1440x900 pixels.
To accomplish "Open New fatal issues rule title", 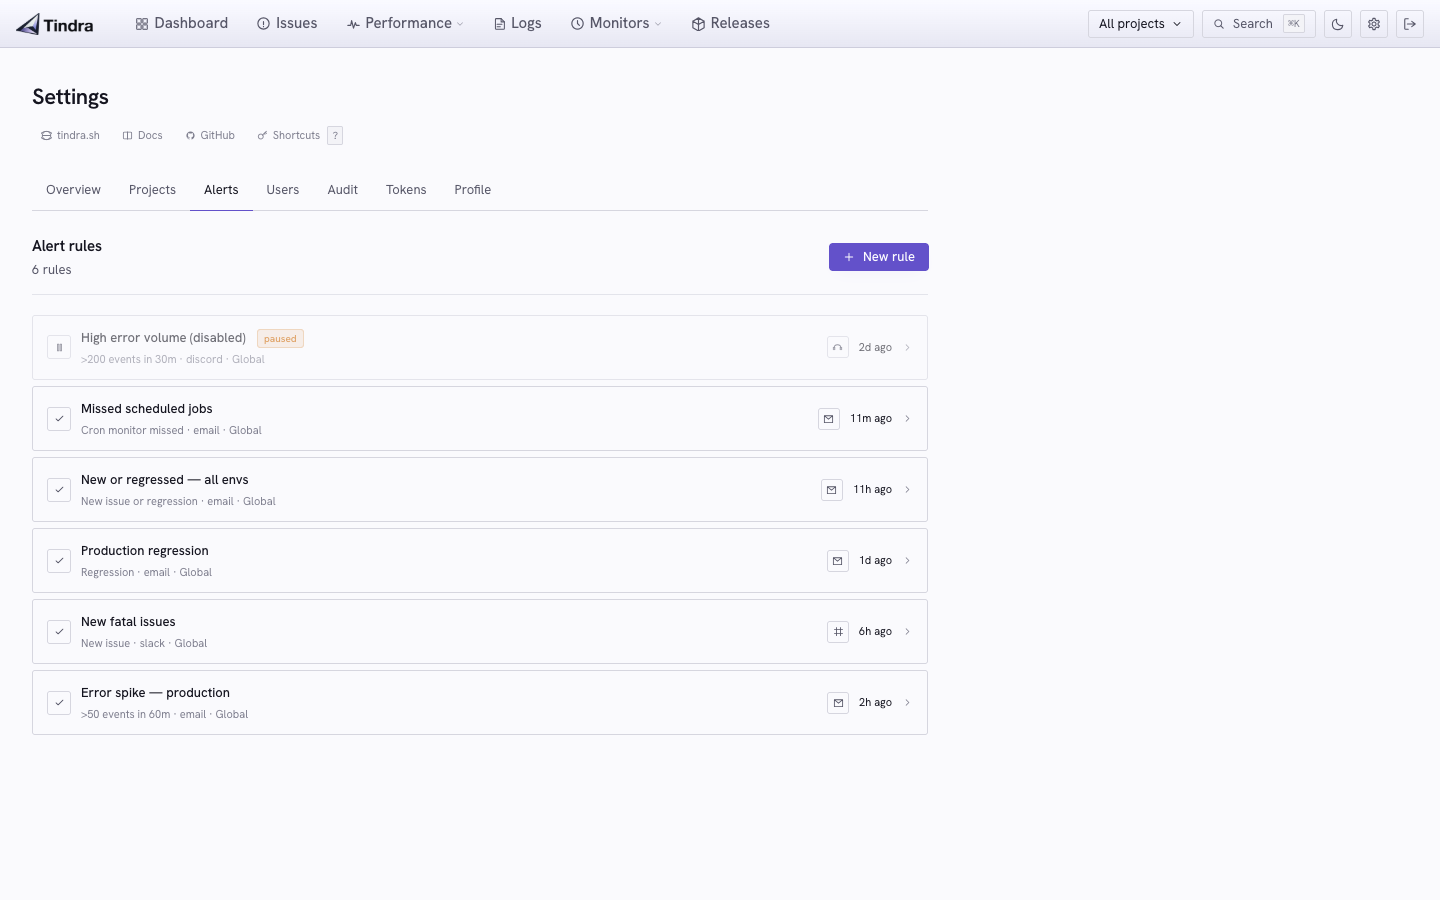I will [x=128, y=622].
